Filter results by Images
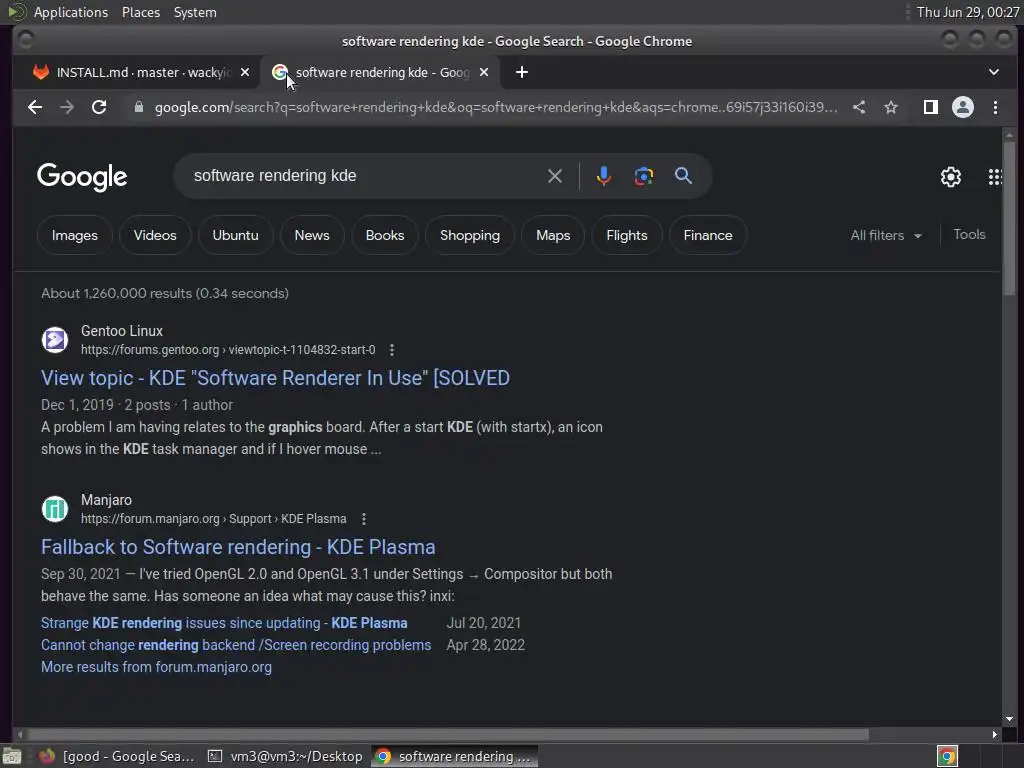Screen dimensions: 1024x768 coord(74,235)
